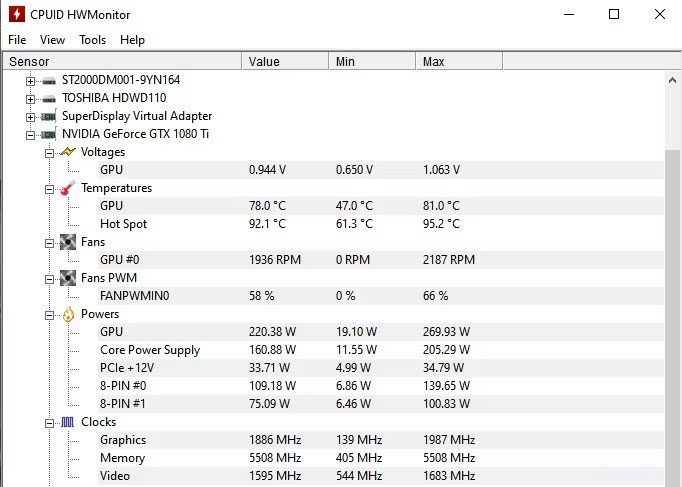
Task: Click the Min column header
Action: coord(372,61)
